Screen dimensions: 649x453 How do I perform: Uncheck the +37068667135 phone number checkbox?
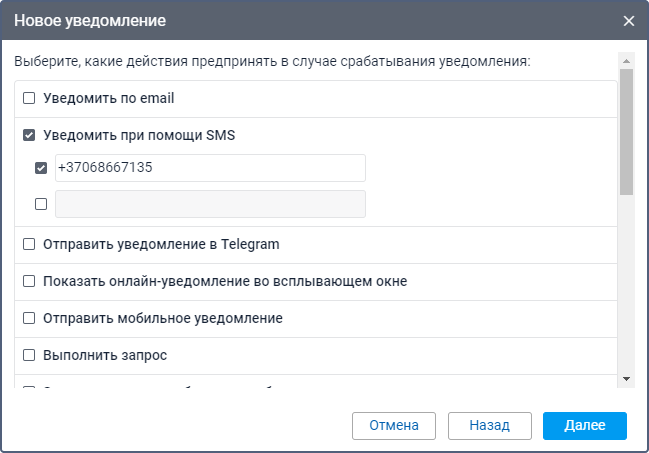click(x=41, y=168)
